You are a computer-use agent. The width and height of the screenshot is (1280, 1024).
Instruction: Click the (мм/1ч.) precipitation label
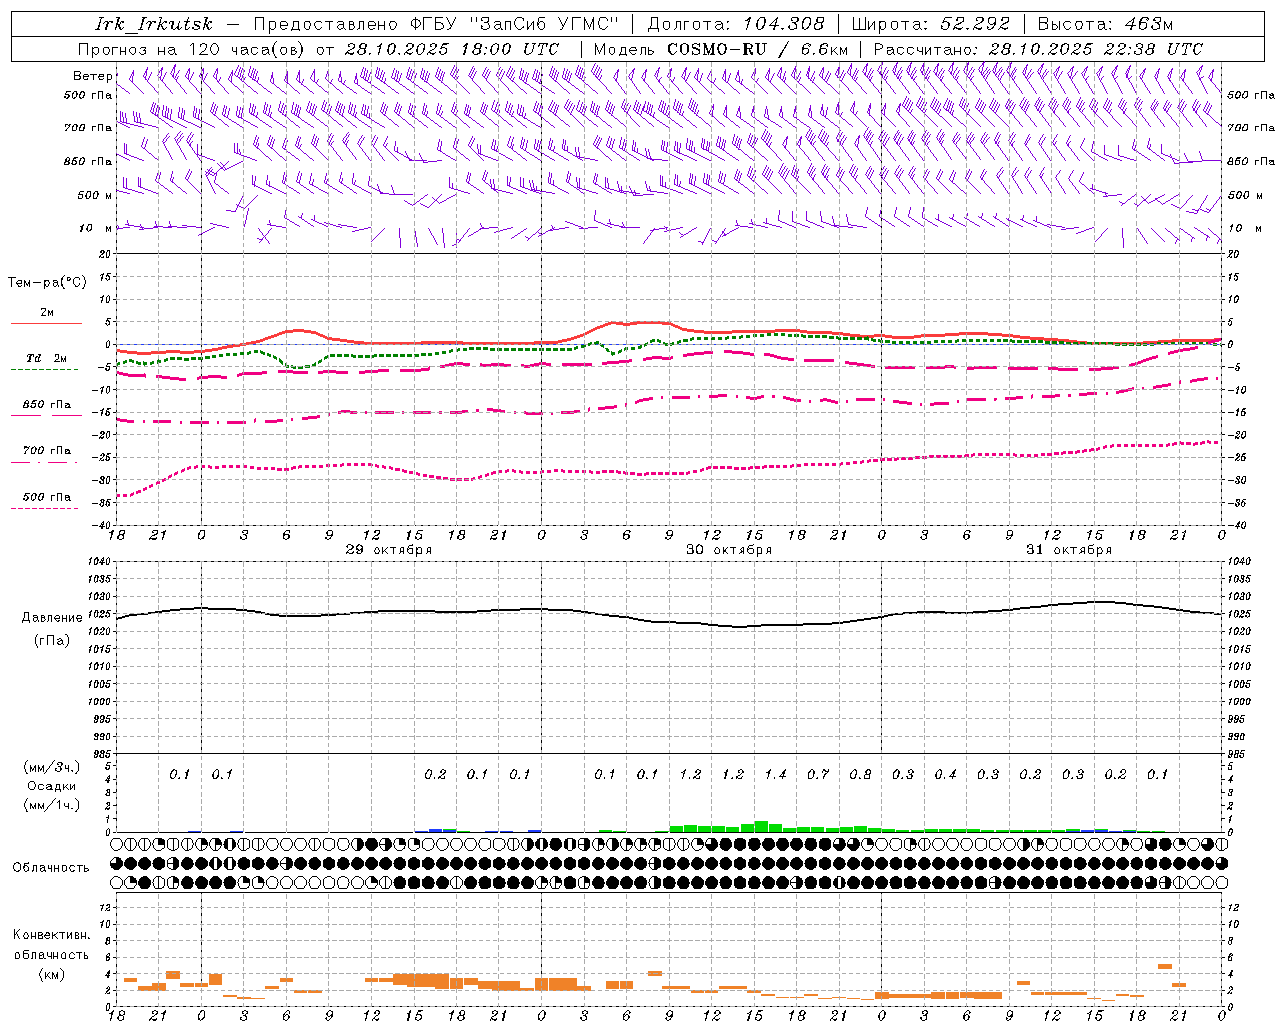click(x=52, y=805)
